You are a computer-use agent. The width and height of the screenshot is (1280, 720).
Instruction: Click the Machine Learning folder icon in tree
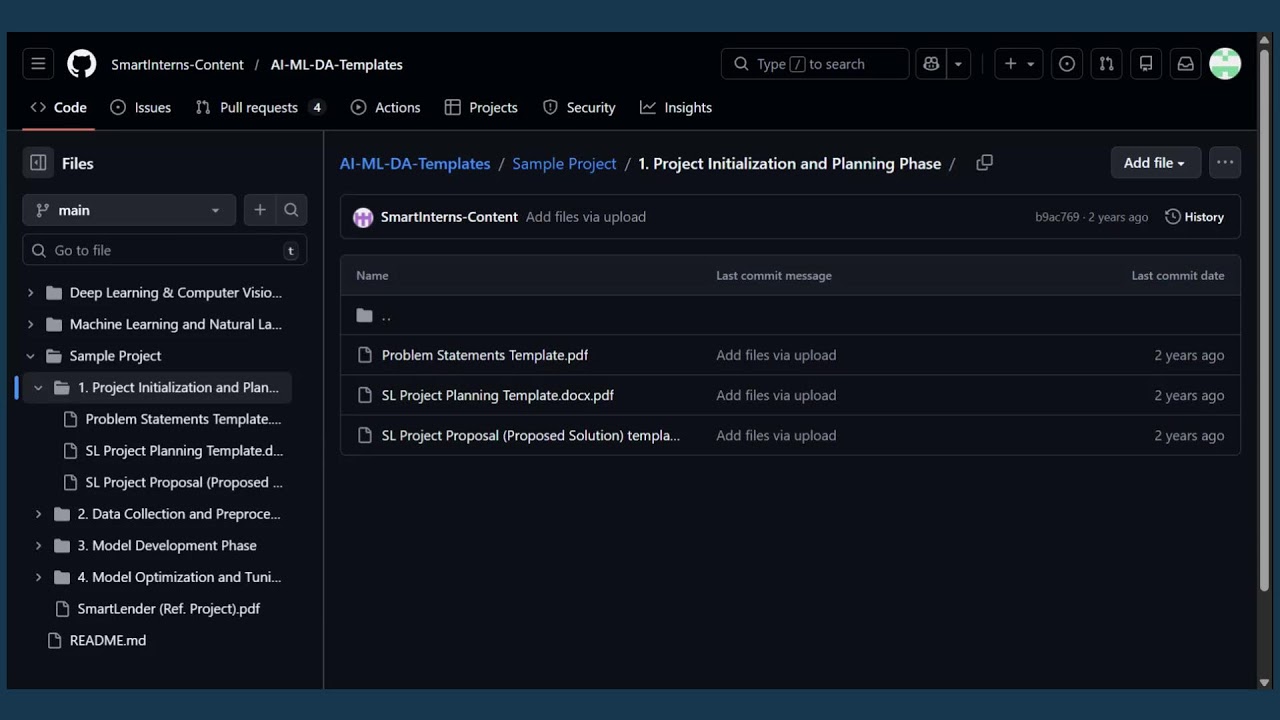(x=54, y=324)
